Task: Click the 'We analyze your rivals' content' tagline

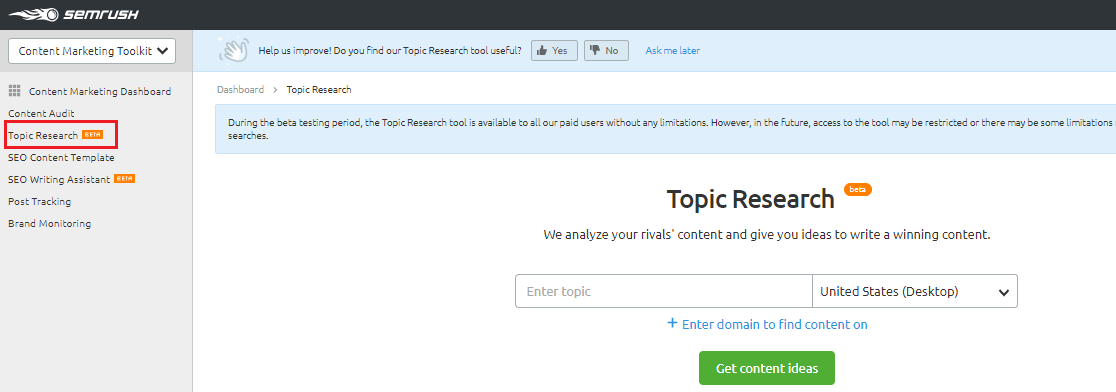Action: (x=767, y=234)
